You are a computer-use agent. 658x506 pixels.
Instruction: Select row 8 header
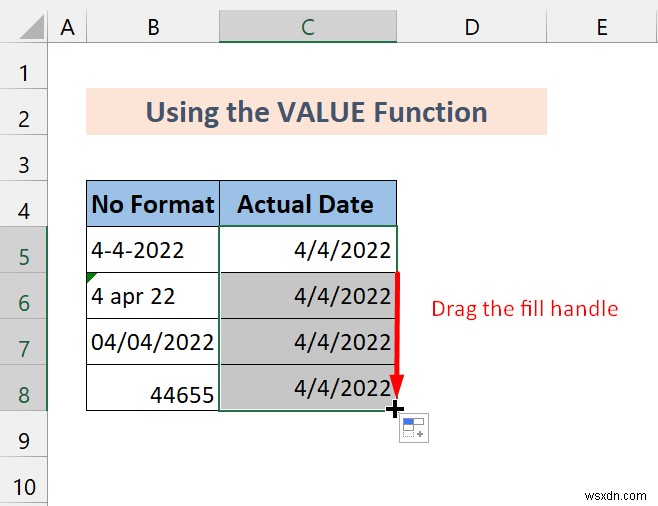click(24, 388)
